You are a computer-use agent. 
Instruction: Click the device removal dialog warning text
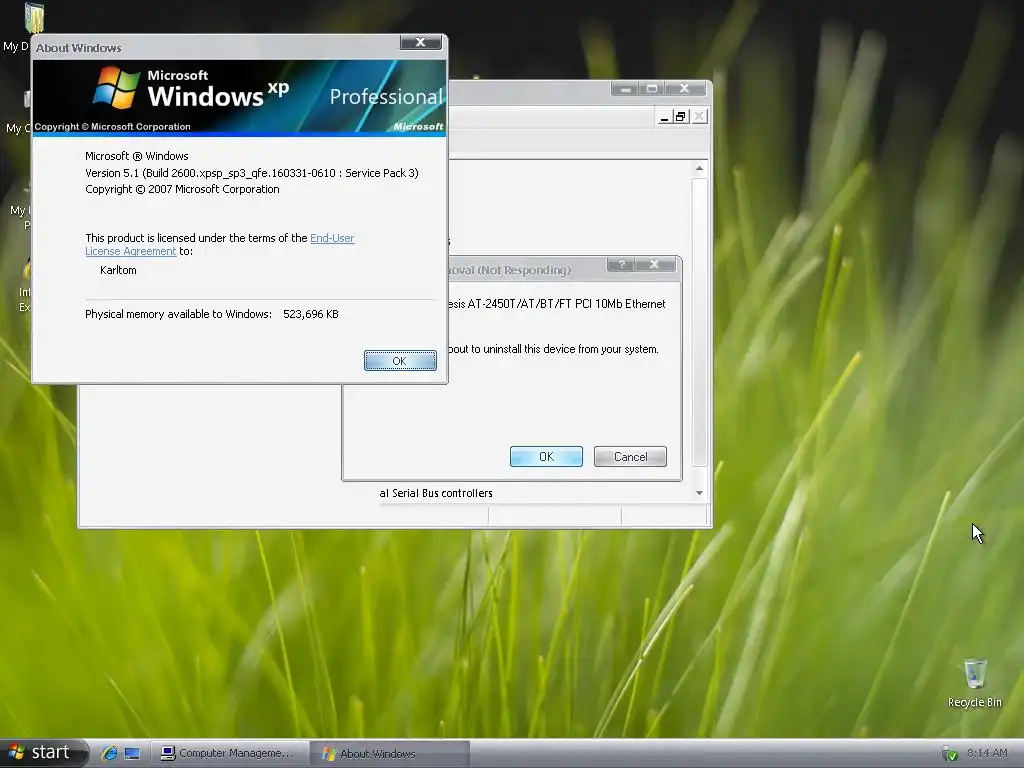point(552,349)
